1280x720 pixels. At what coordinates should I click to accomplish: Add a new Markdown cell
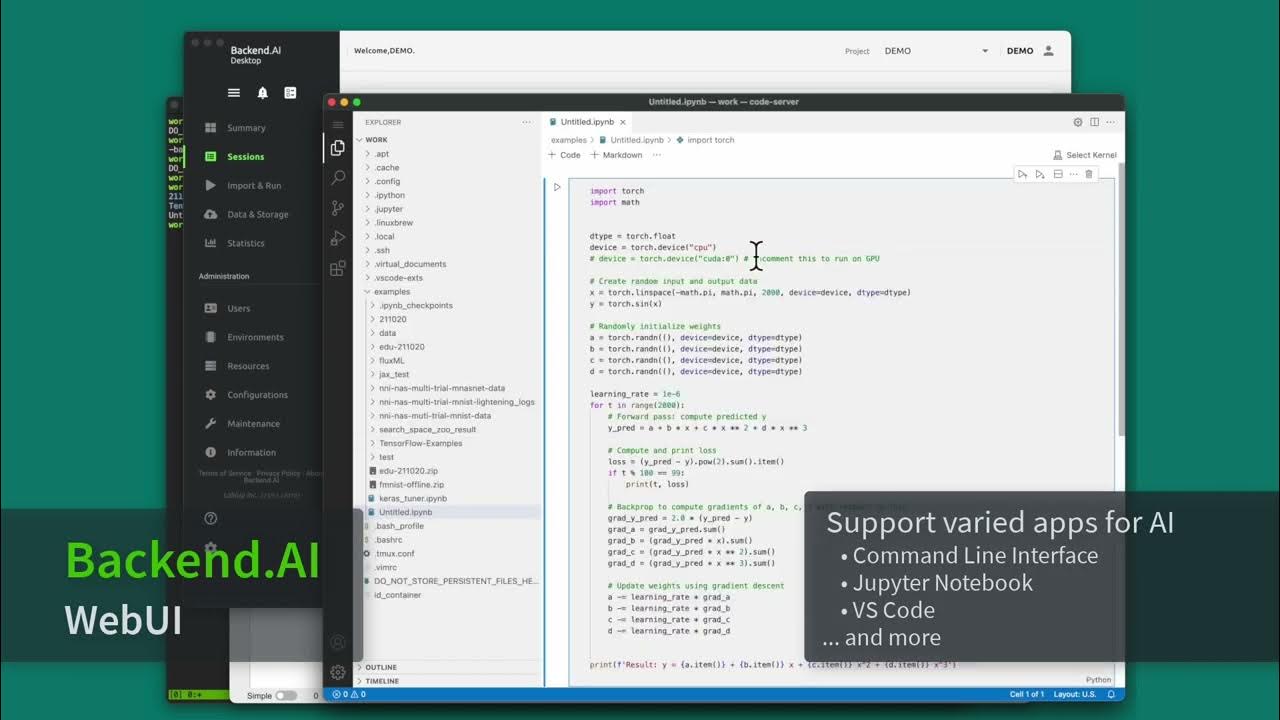617,155
